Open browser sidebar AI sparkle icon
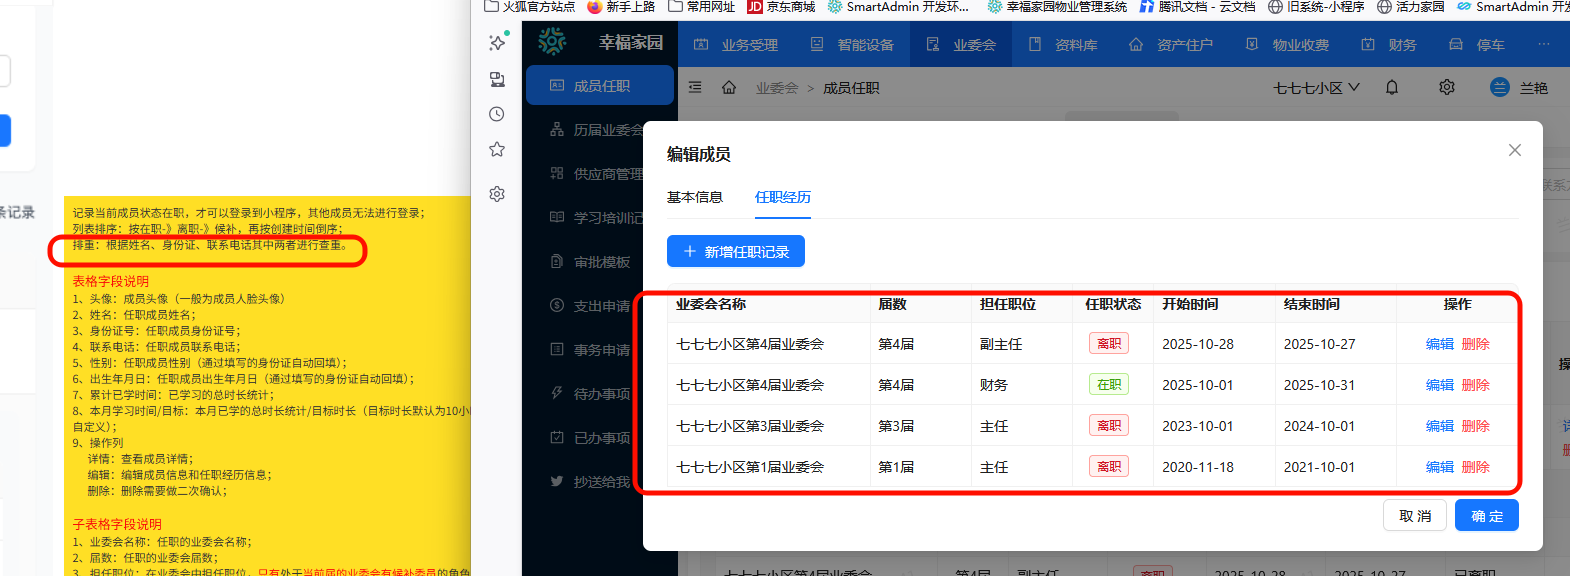This screenshot has height=576, width=1570. click(497, 42)
